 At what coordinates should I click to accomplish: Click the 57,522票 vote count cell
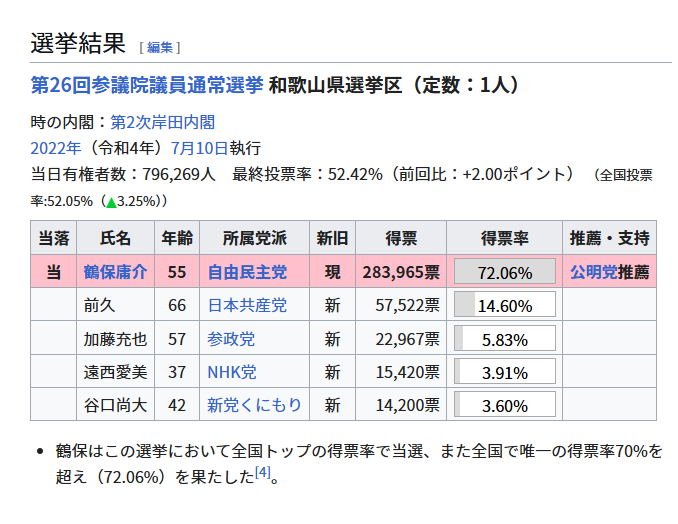point(401,305)
